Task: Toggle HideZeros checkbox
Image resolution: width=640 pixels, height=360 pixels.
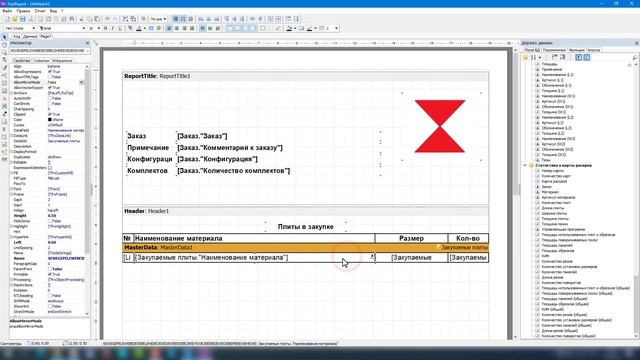Action: click(x=50, y=221)
